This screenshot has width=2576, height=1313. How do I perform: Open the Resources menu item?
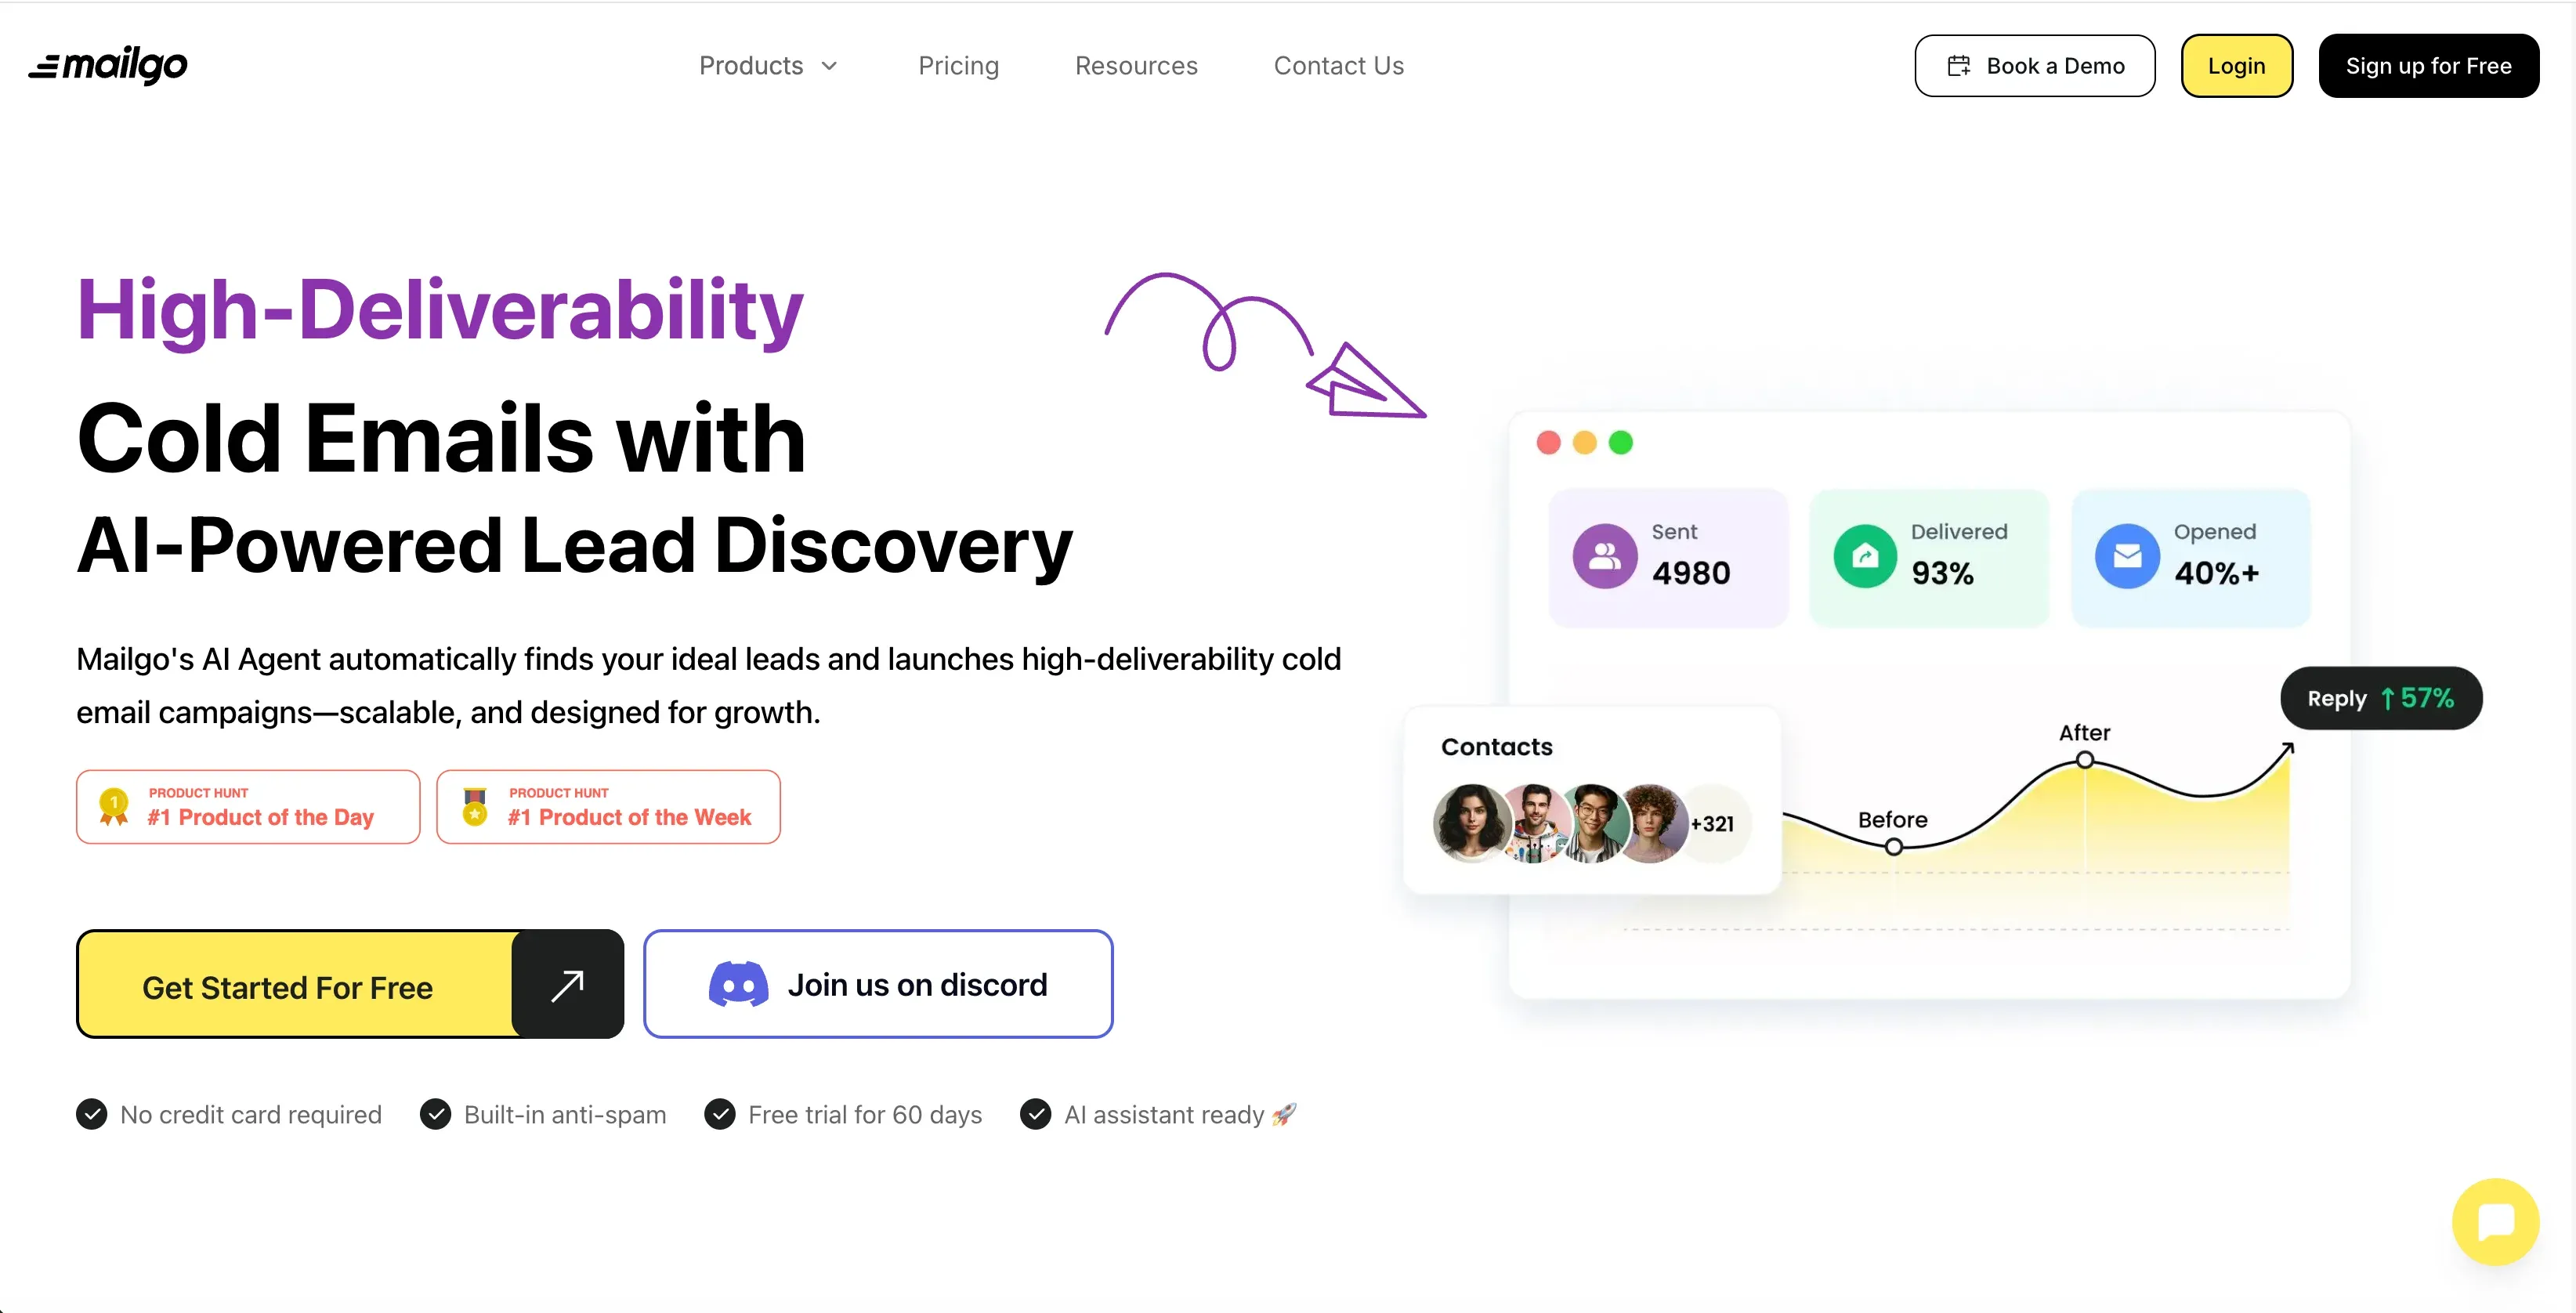[x=1136, y=66]
